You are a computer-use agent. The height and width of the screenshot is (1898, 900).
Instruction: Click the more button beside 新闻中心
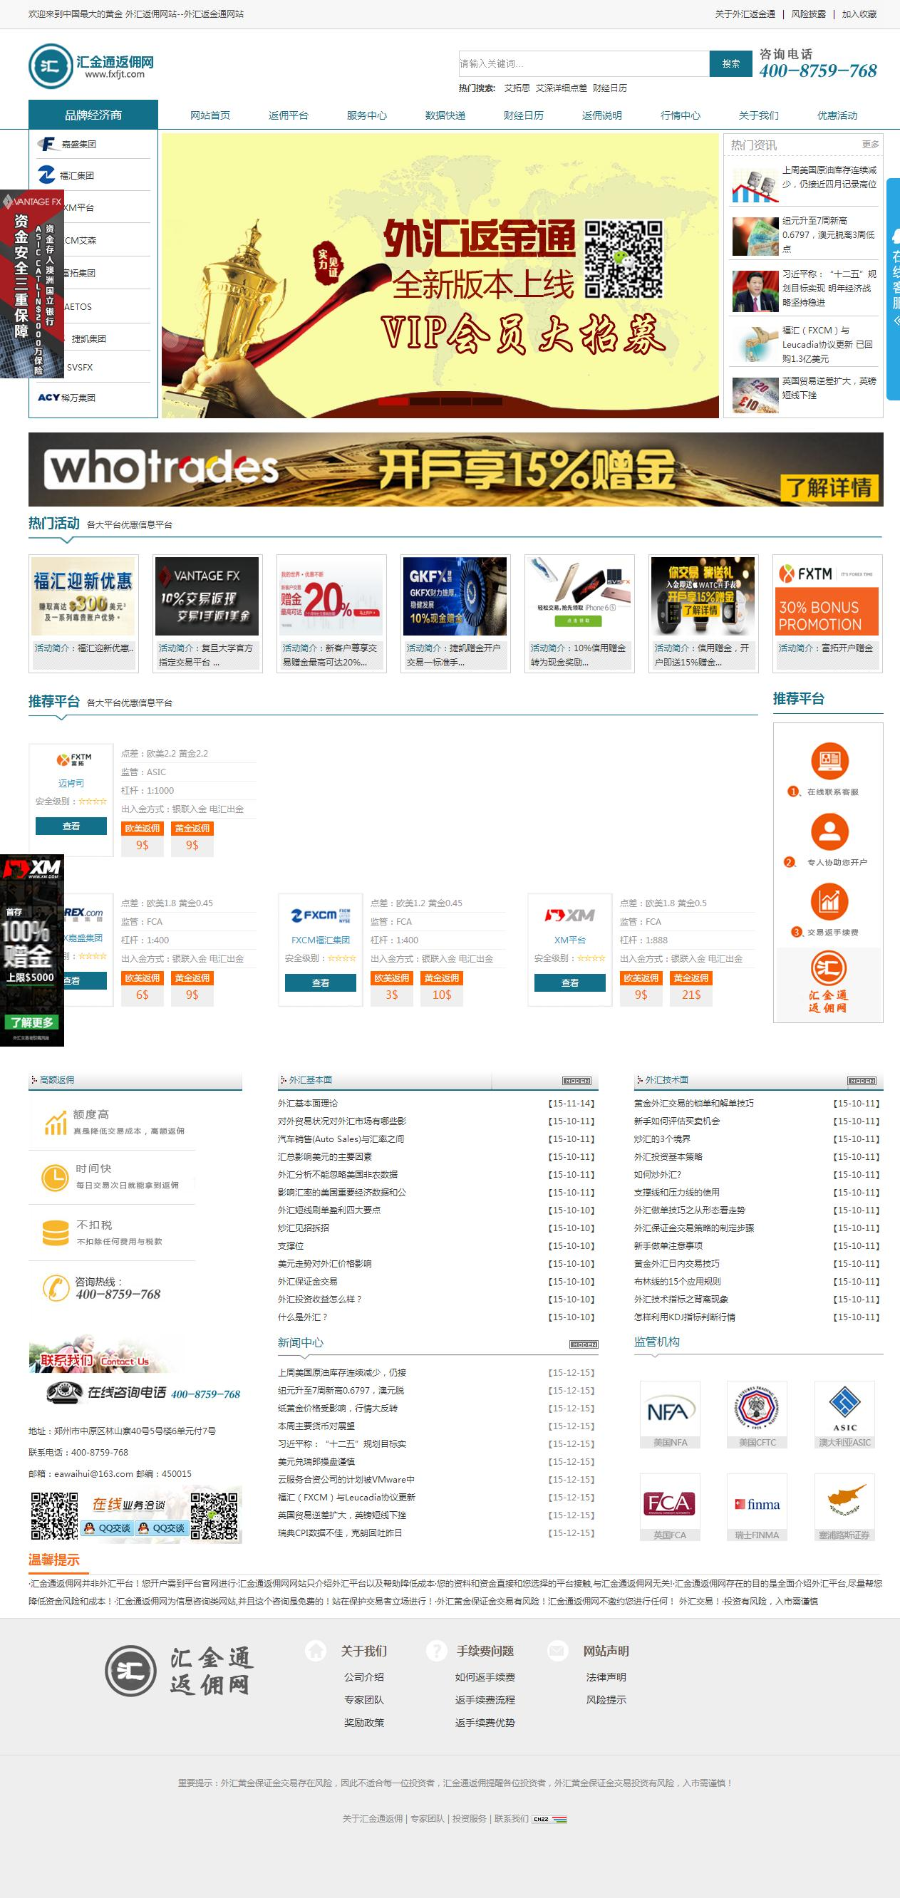(584, 1344)
